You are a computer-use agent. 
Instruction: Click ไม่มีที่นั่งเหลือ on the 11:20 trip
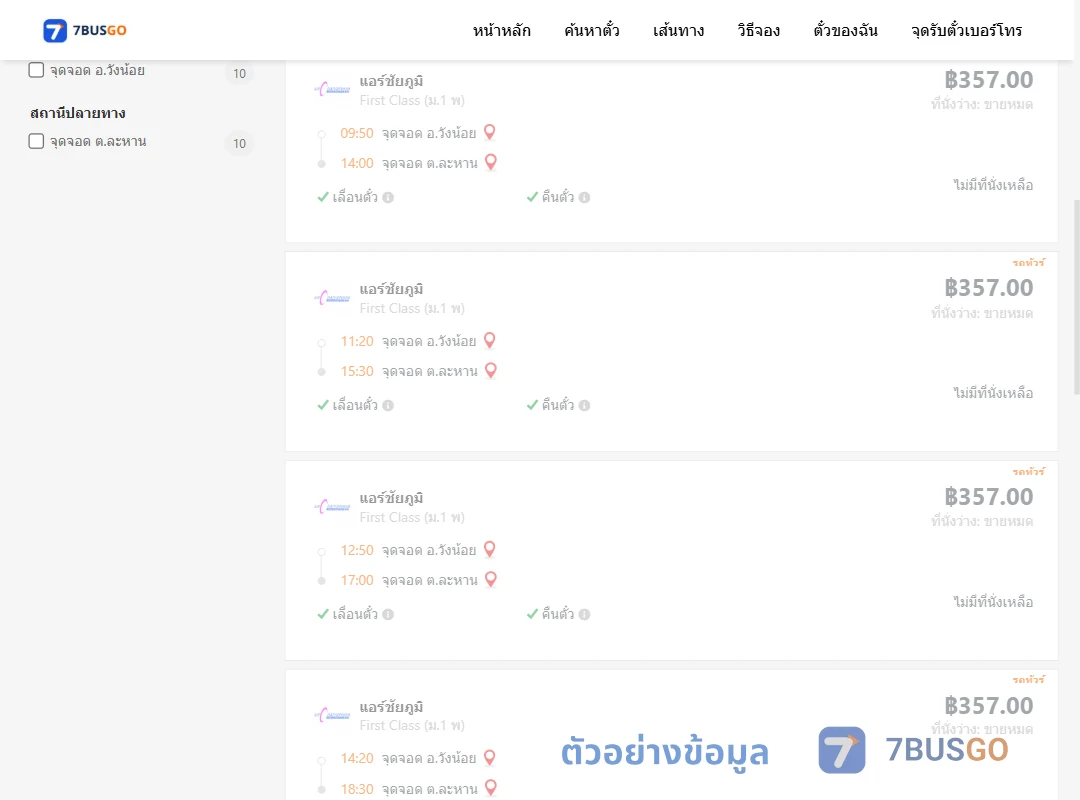point(993,393)
